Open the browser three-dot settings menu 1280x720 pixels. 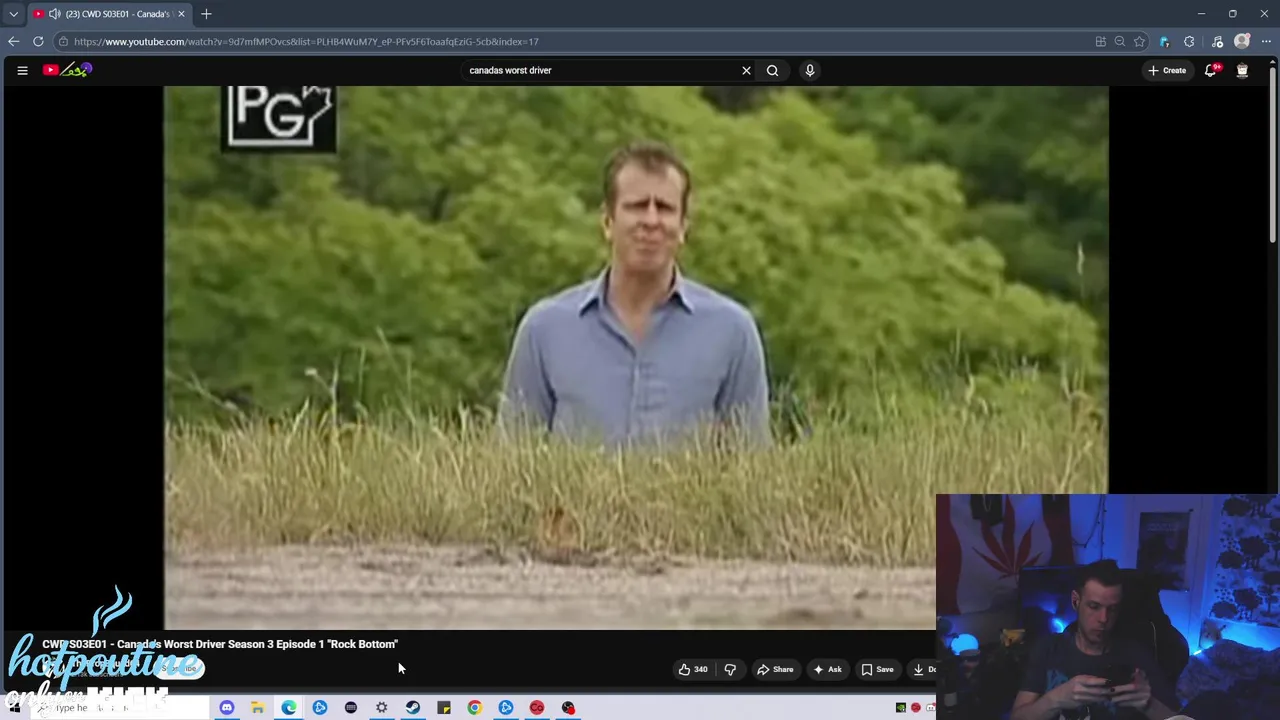pyautogui.click(x=1266, y=41)
